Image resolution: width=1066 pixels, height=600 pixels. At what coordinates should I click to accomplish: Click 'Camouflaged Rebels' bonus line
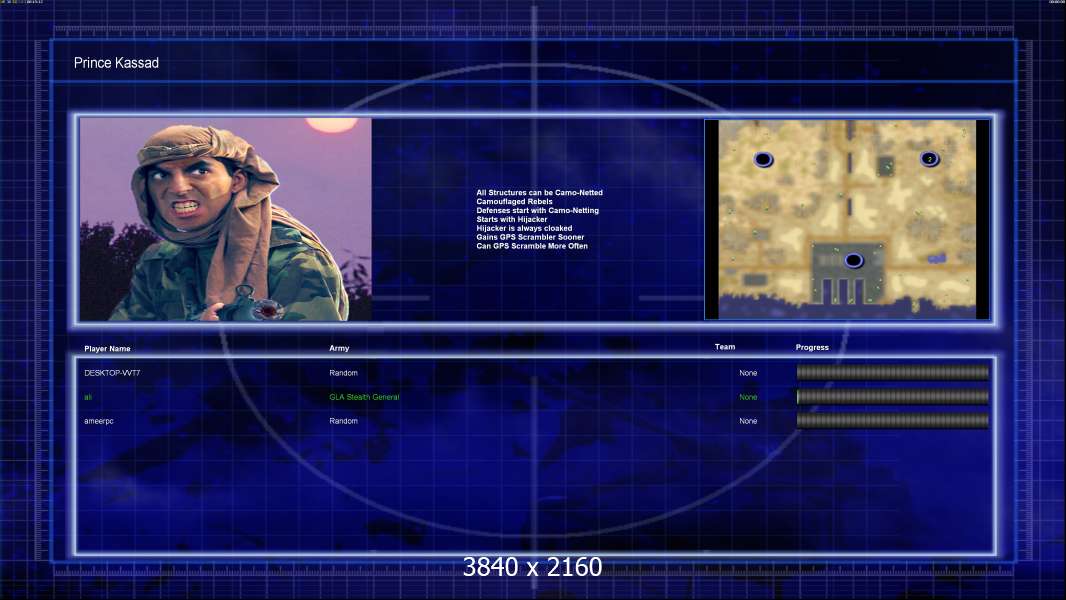click(x=514, y=202)
